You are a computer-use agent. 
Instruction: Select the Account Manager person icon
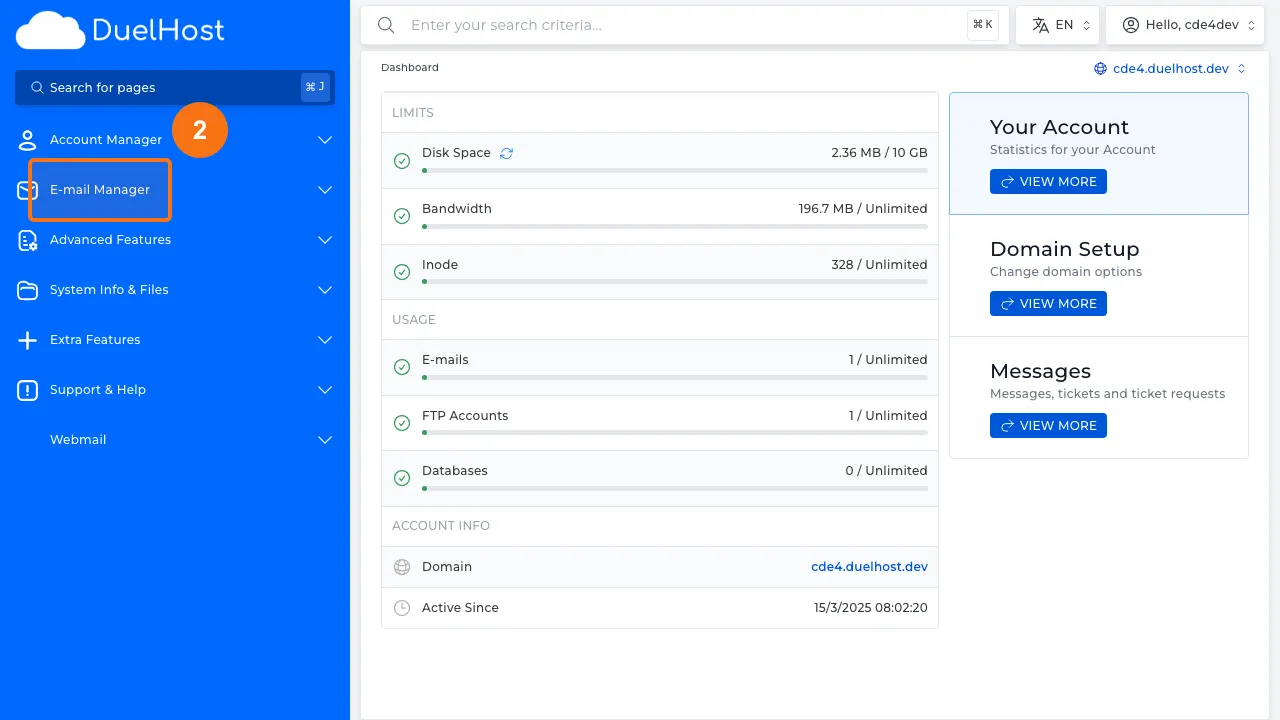(27, 140)
